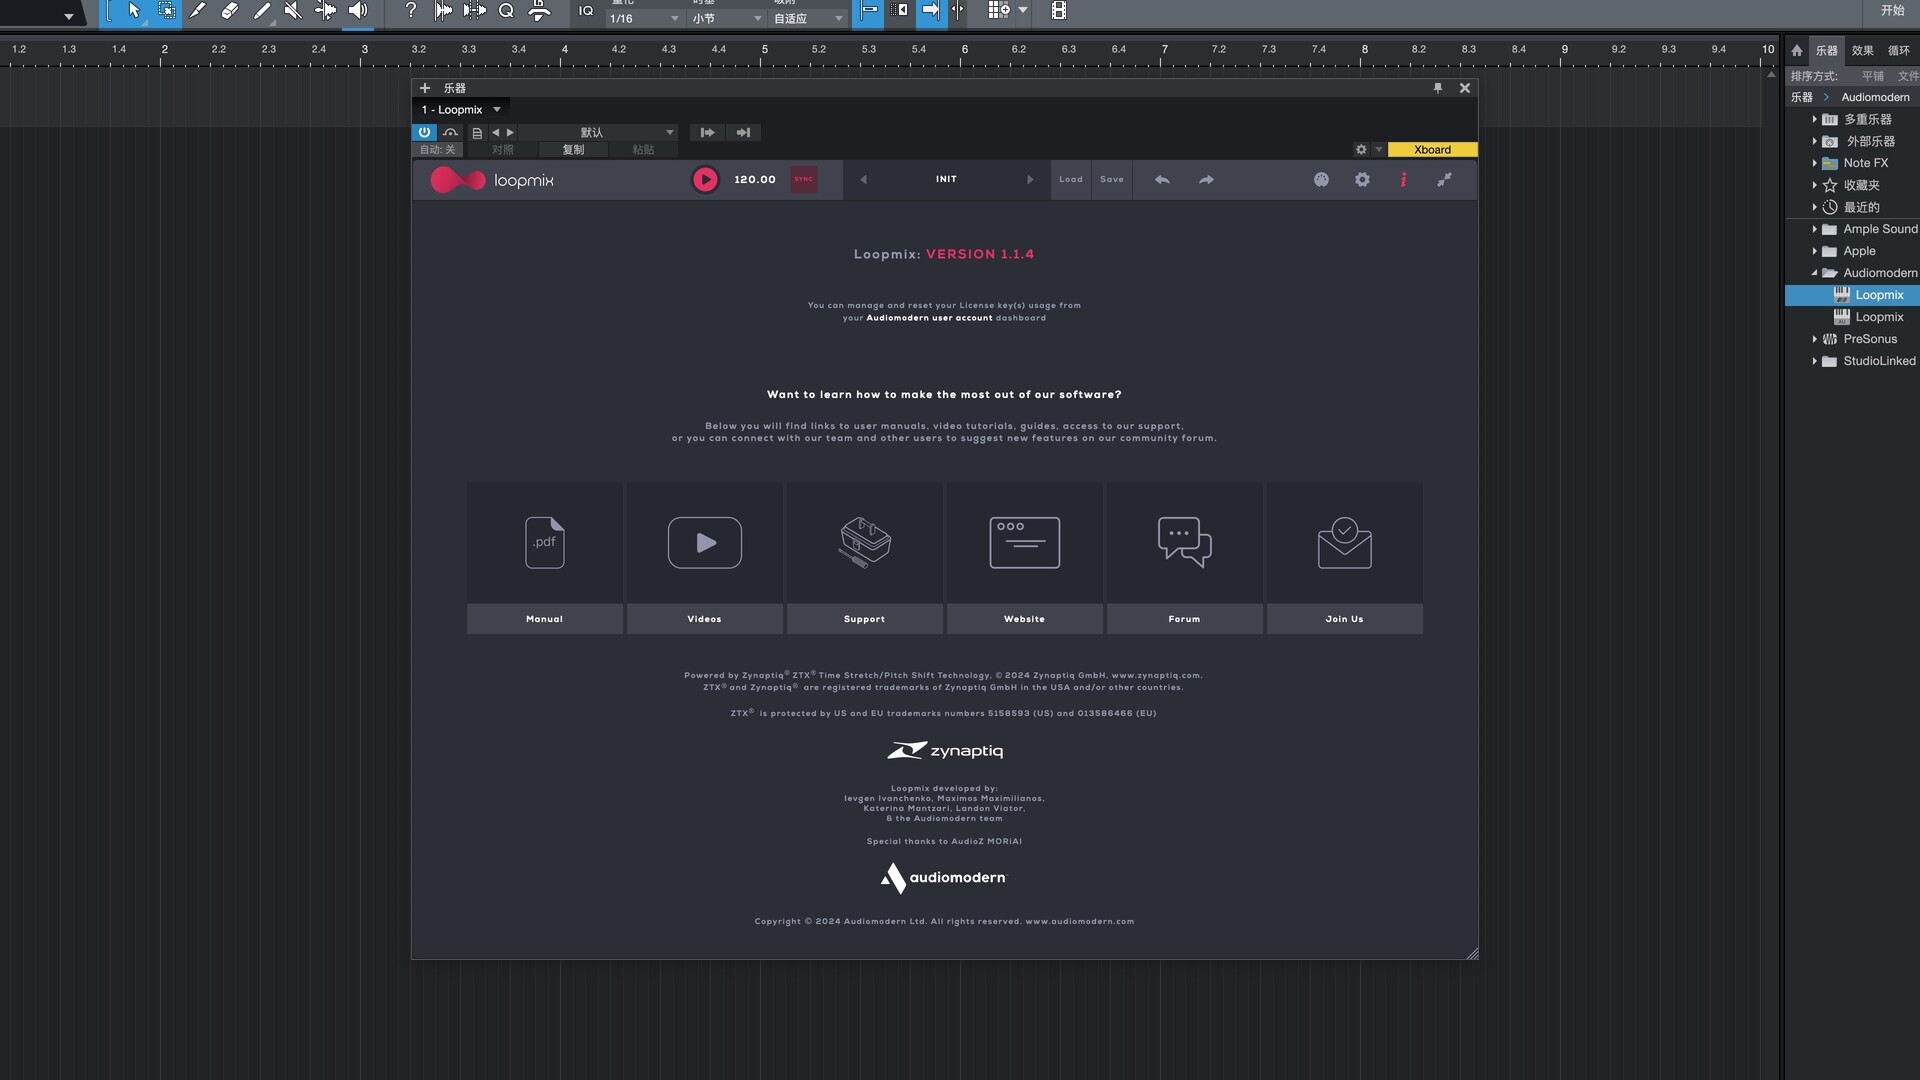Select the Mute tool

tap(293, 11)
